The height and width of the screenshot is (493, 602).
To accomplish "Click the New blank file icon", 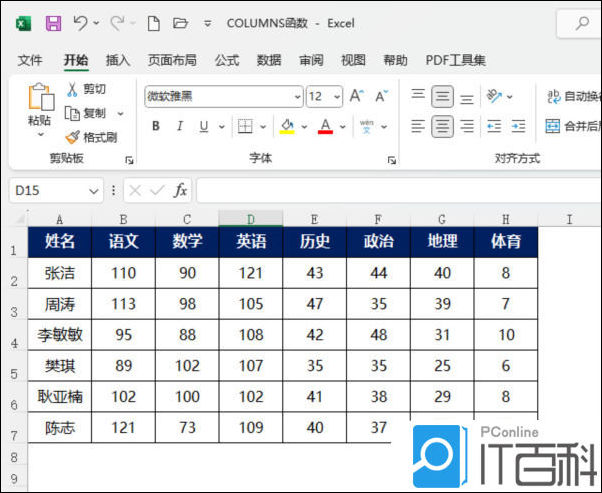I will point(153,22).
